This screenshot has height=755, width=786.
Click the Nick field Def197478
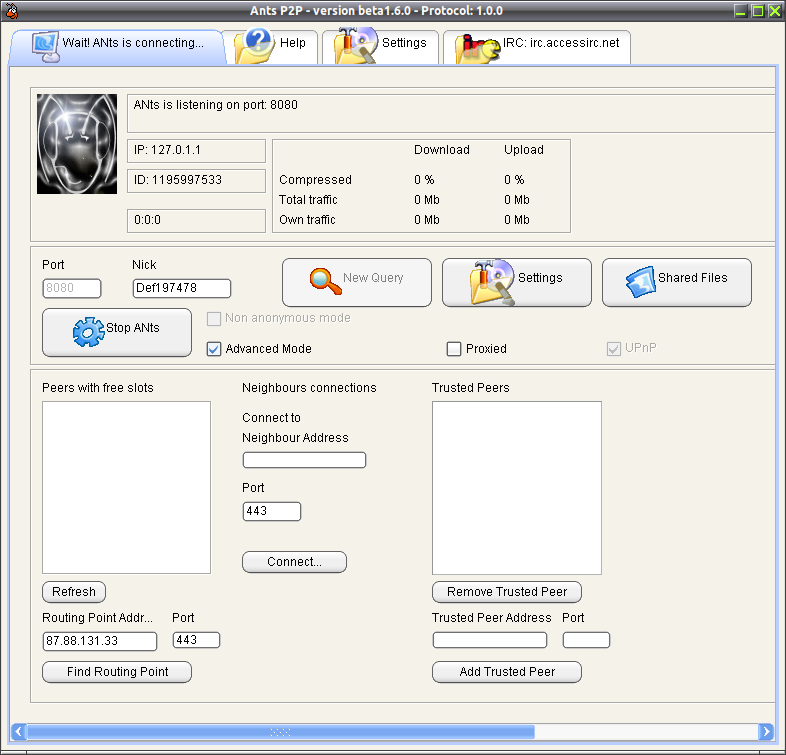[181, 288]
